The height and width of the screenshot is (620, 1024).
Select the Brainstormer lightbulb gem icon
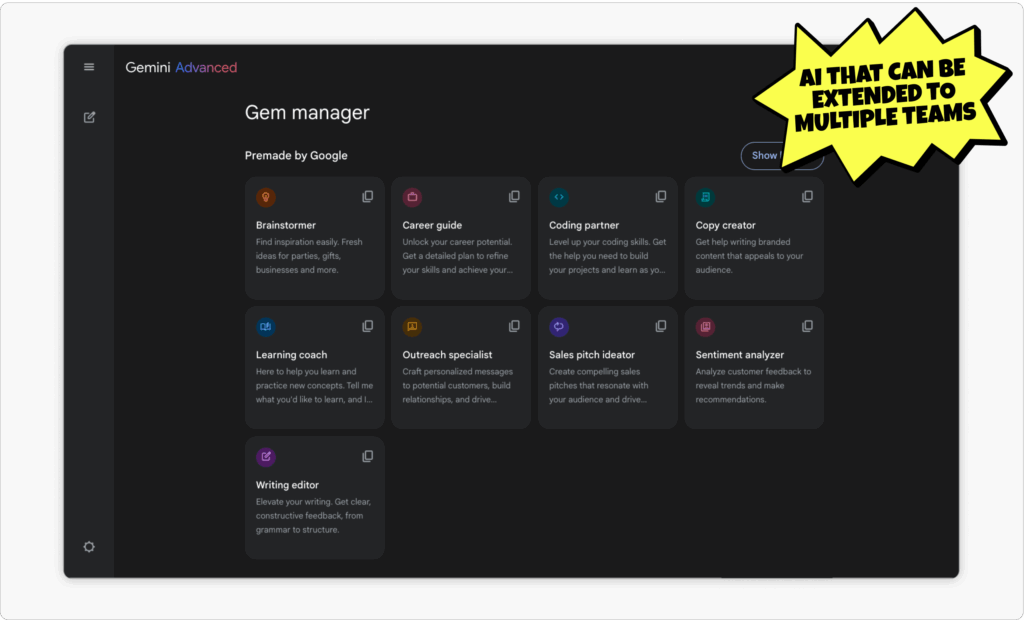point(265,196)
